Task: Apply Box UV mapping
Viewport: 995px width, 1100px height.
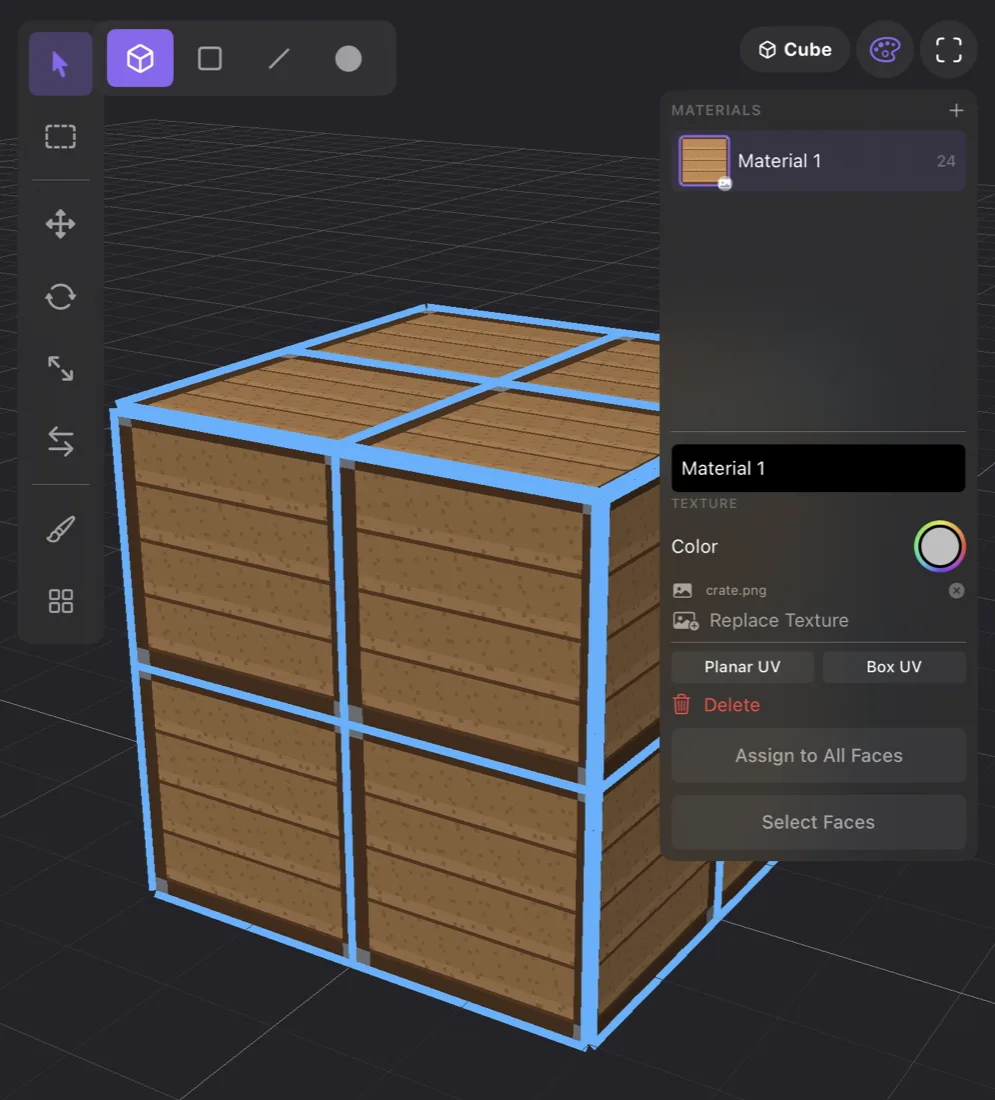Action: 894,667
